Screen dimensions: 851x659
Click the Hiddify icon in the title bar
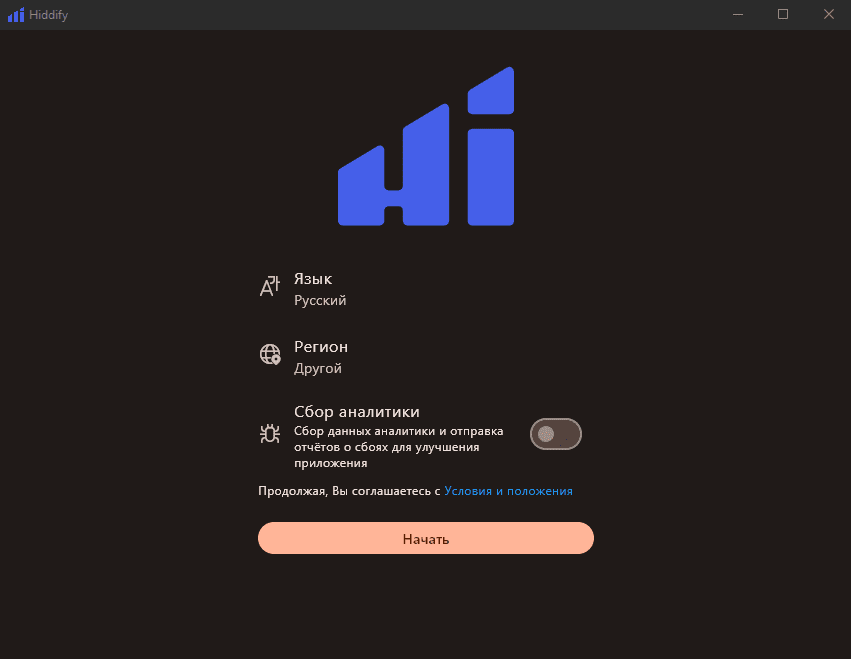point(15,14)
